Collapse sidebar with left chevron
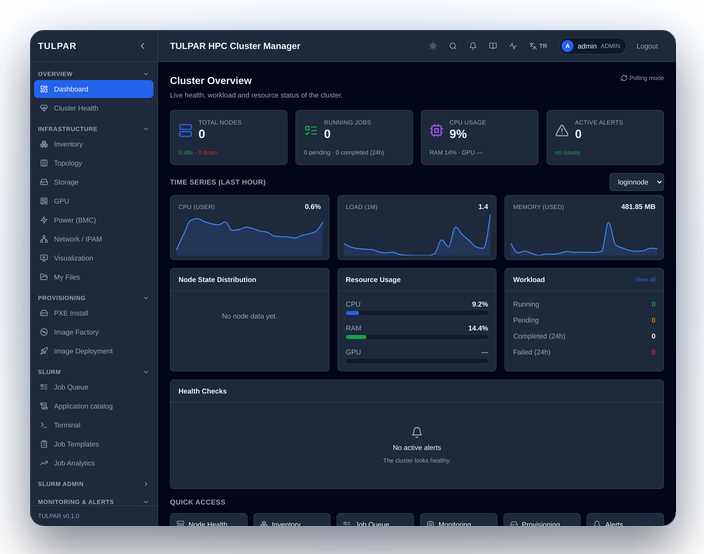This screenshot has width=704, height=554. tap(142, 46)
